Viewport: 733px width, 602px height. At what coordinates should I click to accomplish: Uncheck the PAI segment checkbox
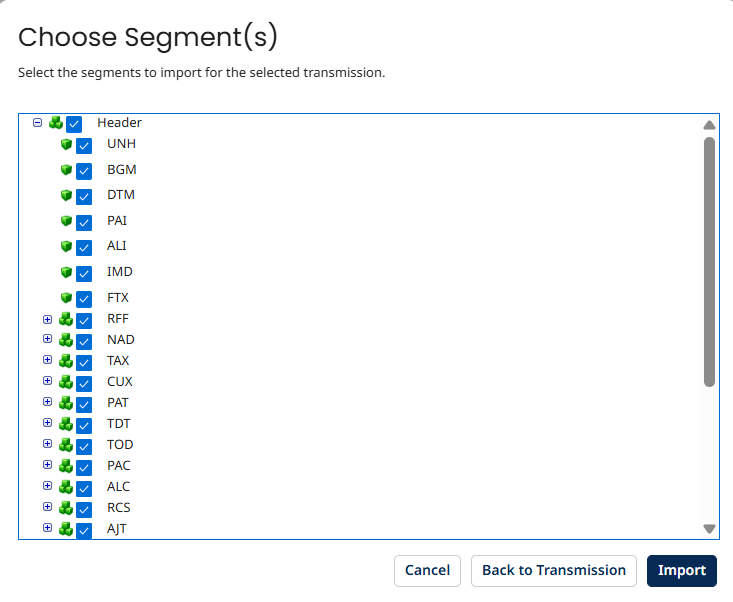pos(84,221)
